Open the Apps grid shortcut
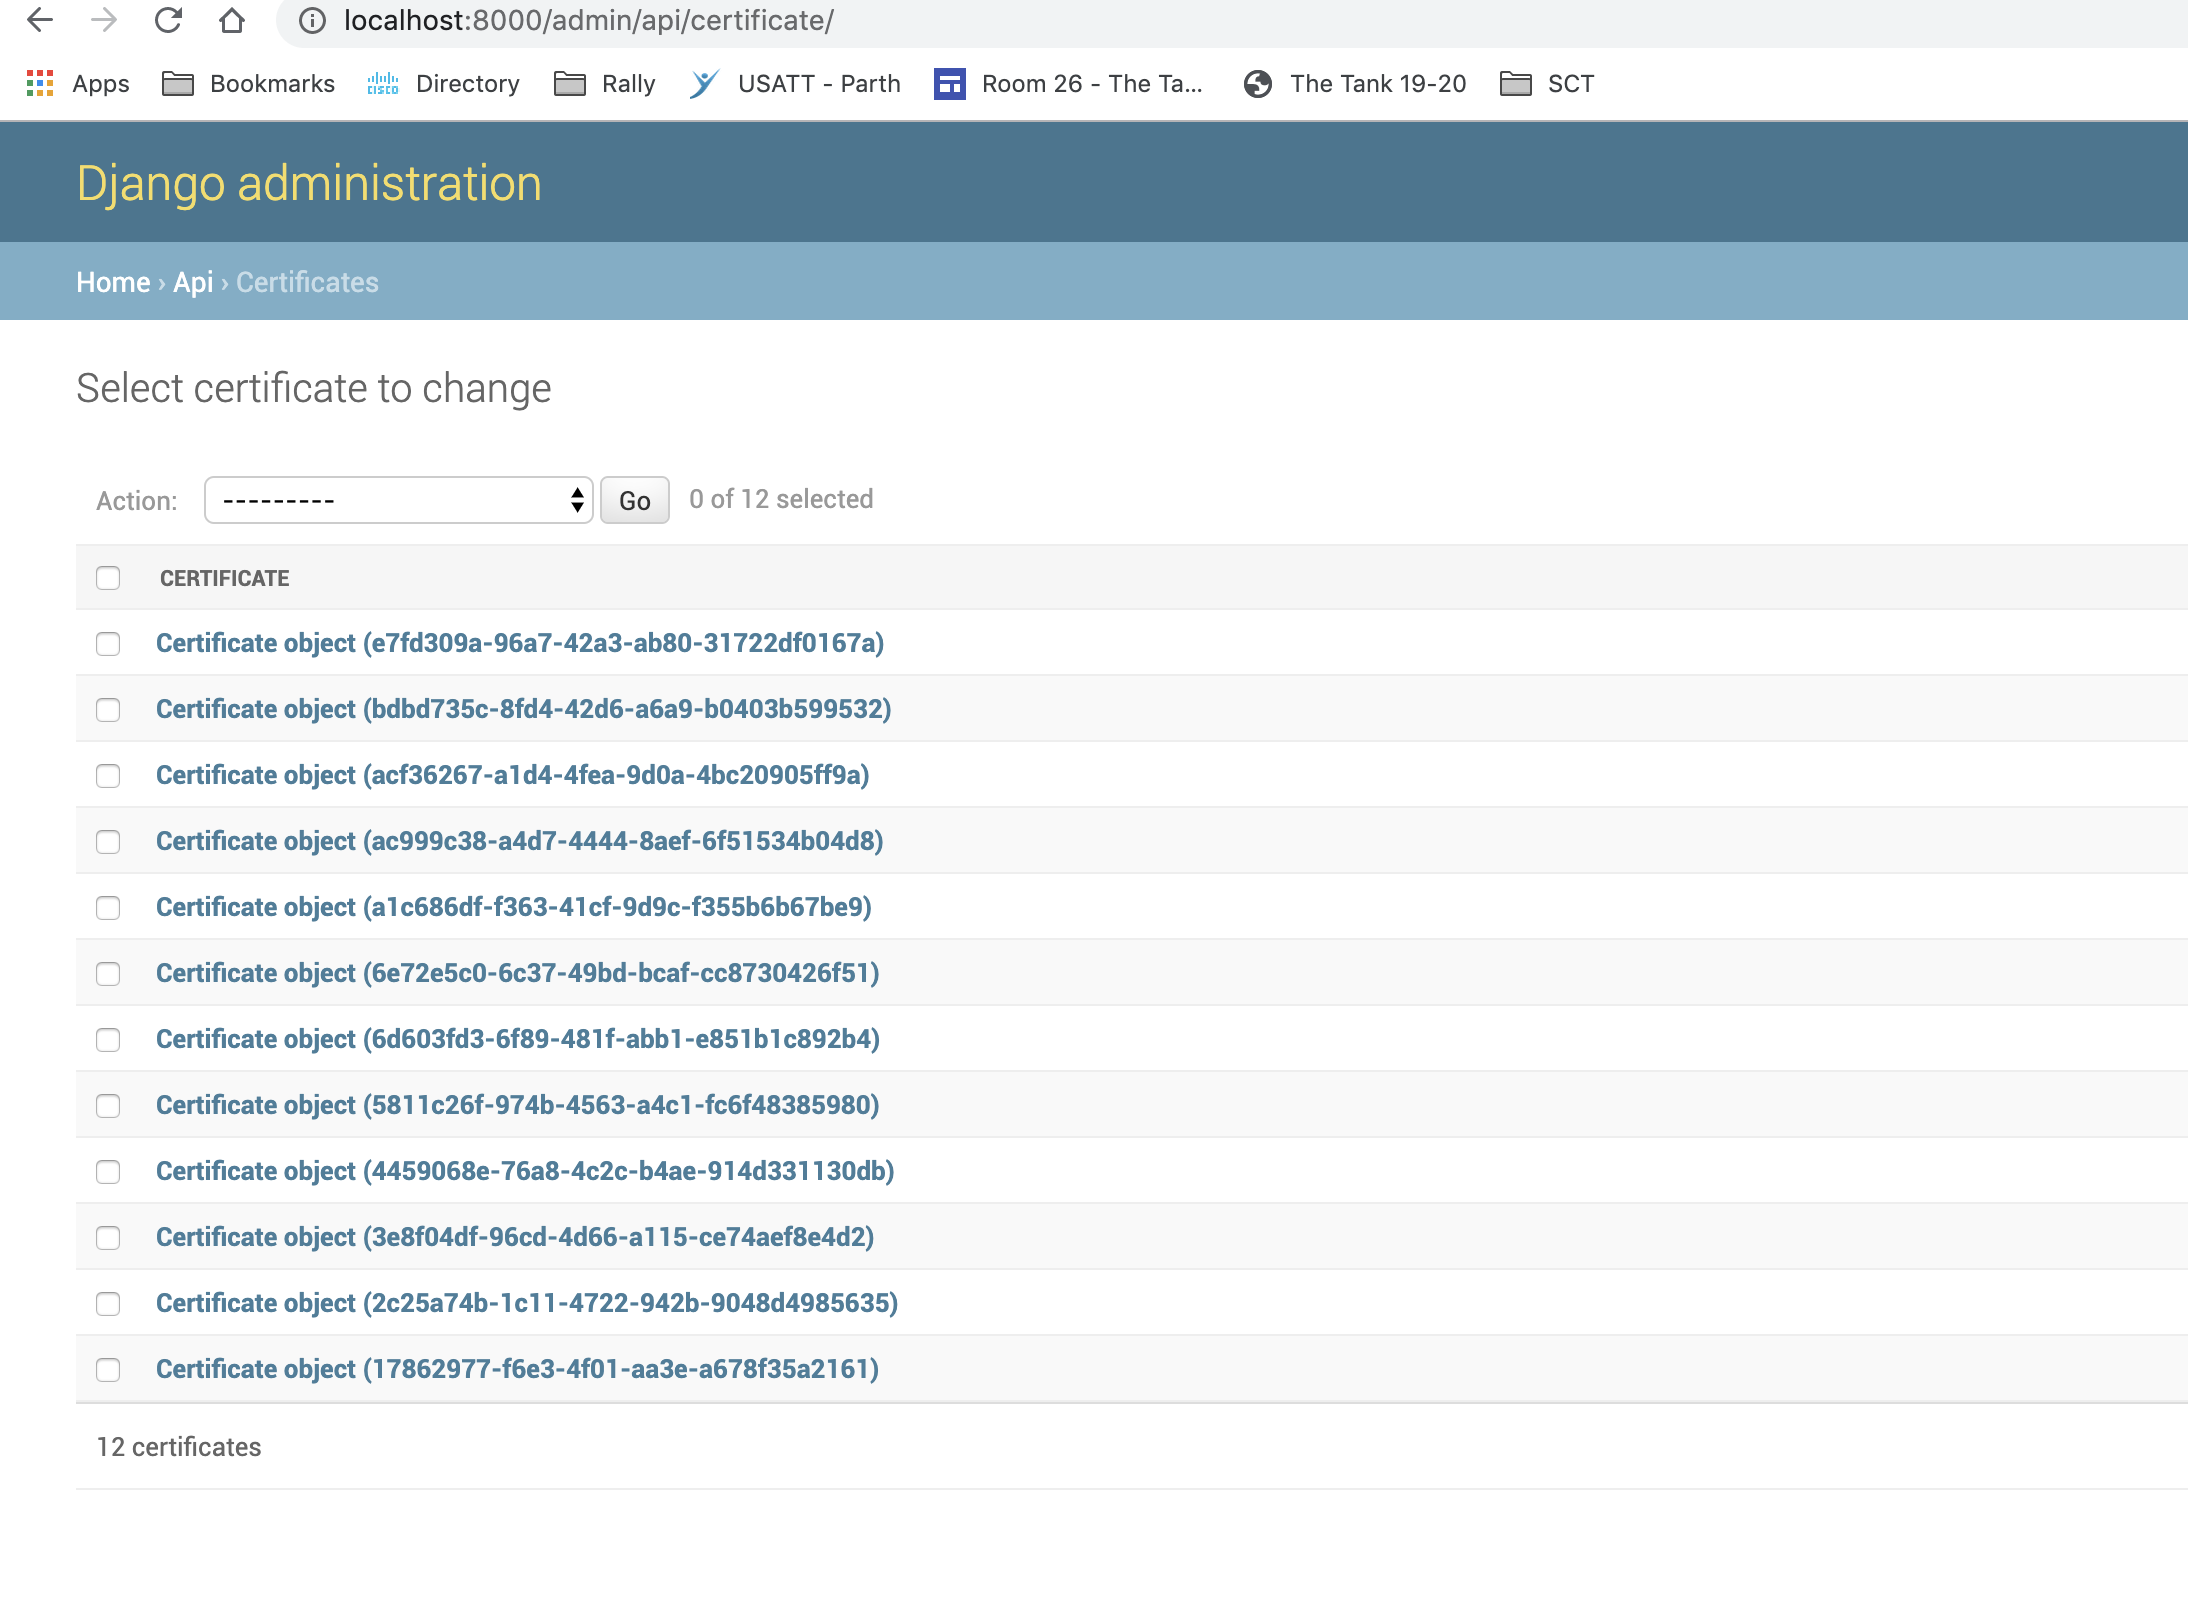 tap(78, 84)
